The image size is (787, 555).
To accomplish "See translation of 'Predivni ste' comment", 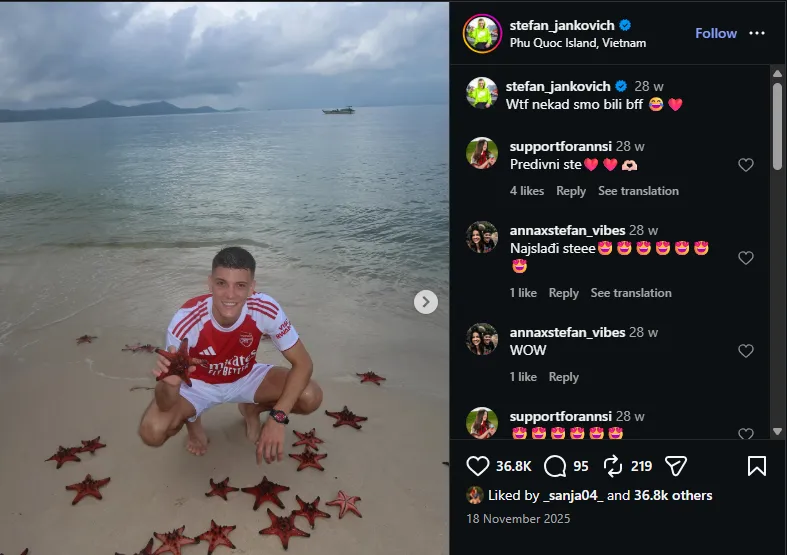I will 638,191.
